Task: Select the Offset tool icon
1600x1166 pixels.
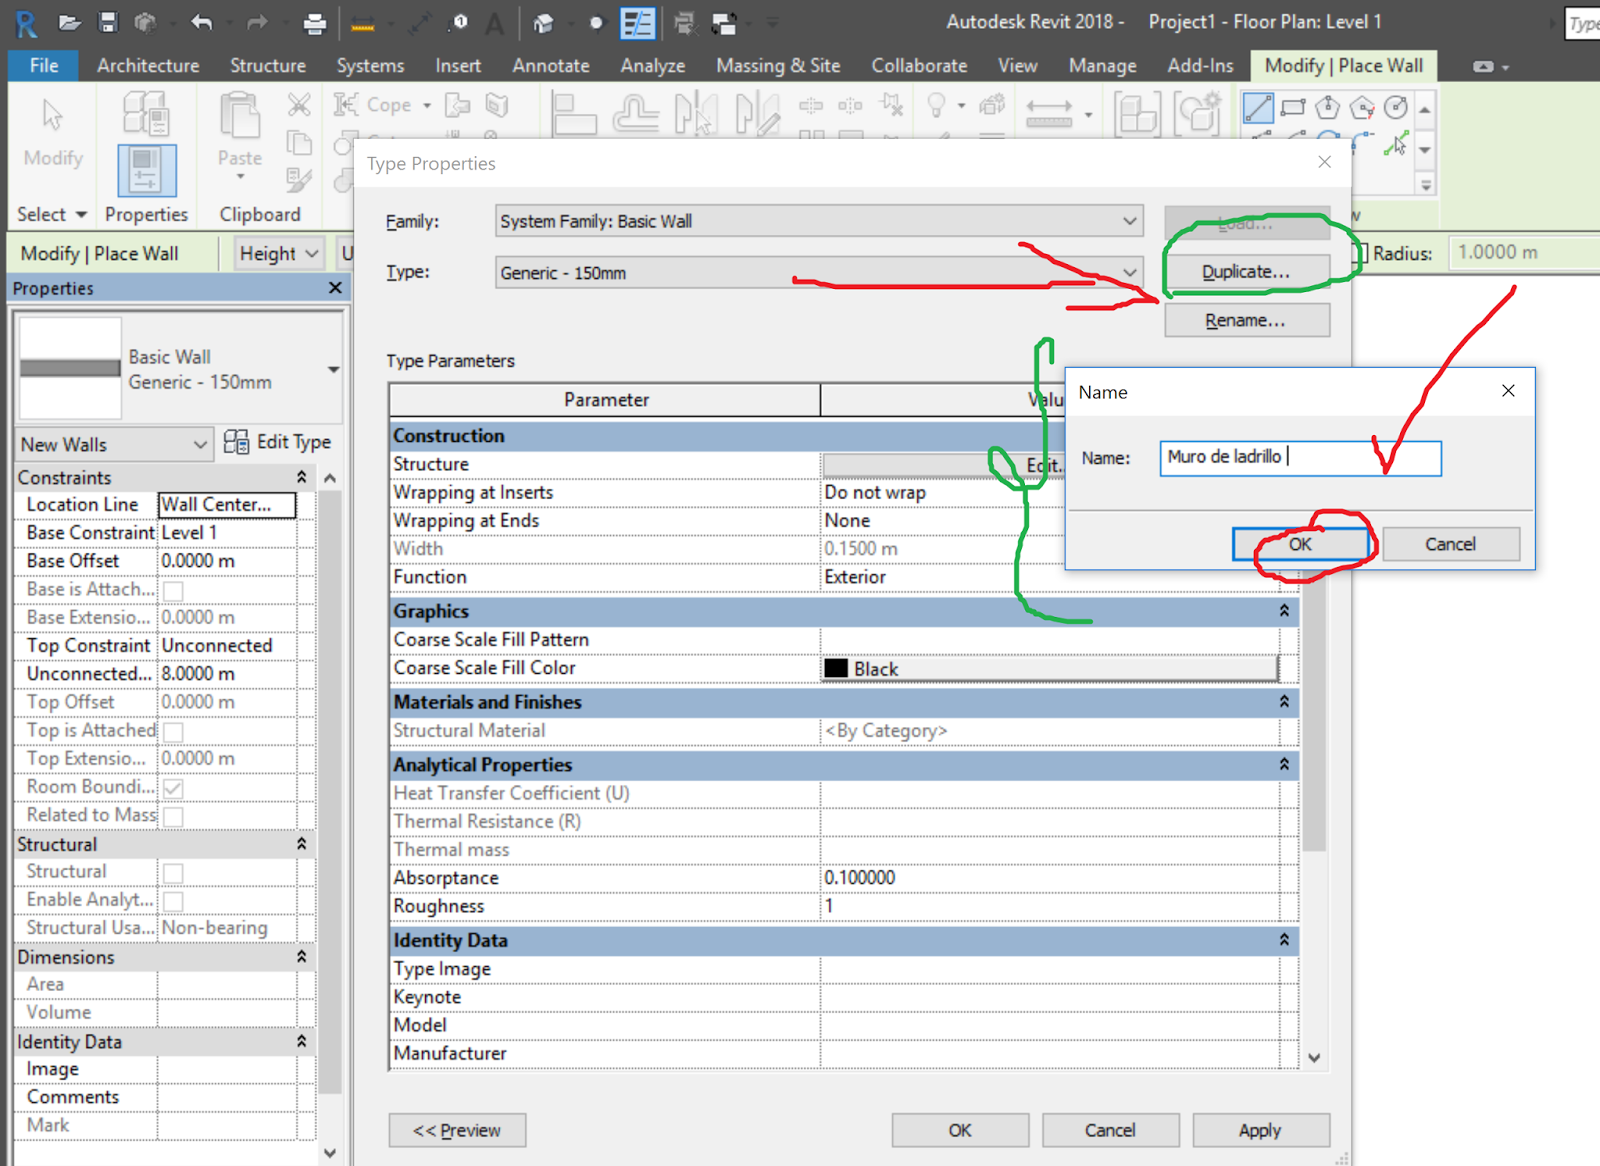Action: tap(636, 112)
